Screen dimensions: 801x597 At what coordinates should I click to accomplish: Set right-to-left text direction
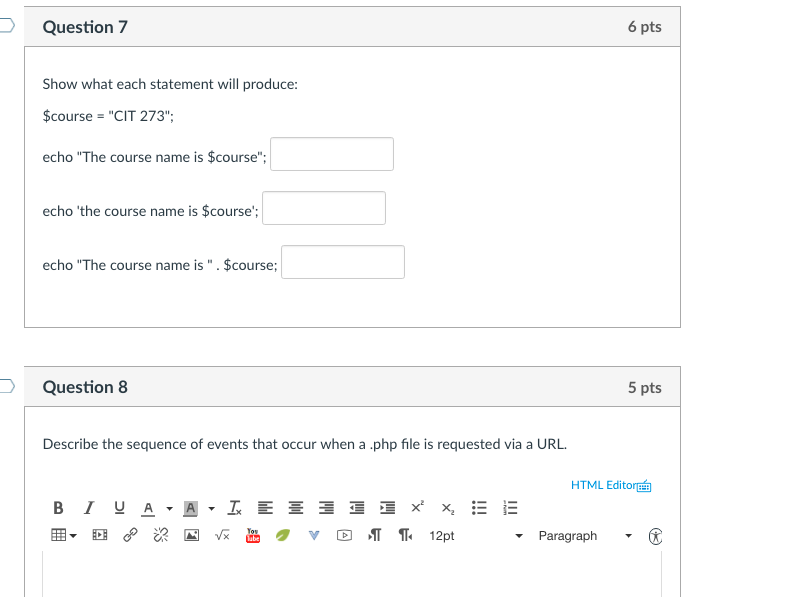tap(405, 535)
